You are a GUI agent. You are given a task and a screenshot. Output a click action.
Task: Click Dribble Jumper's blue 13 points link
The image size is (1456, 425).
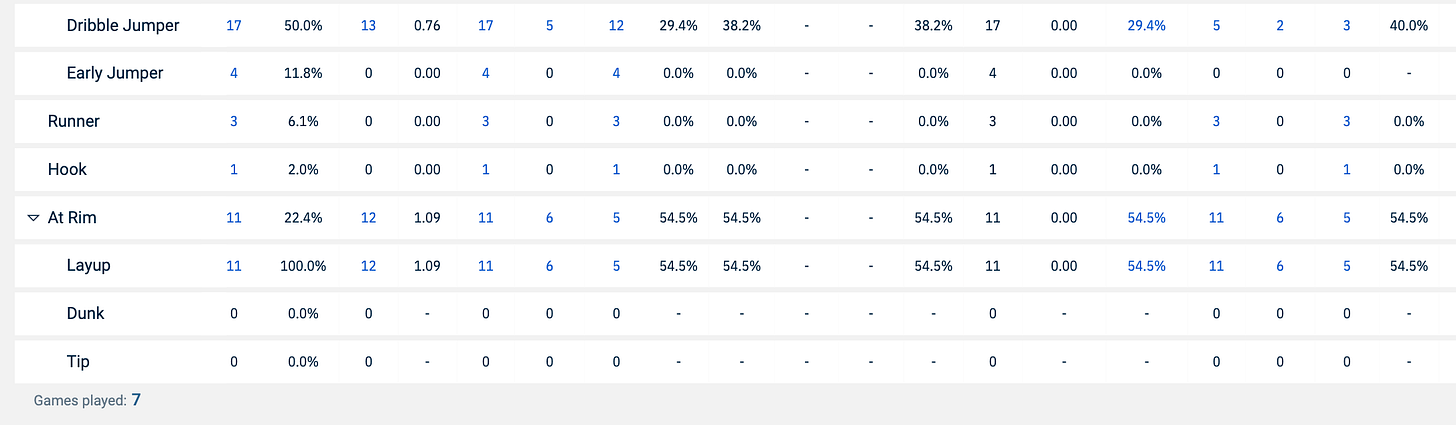pyautogui.click(x=368, y=26)
